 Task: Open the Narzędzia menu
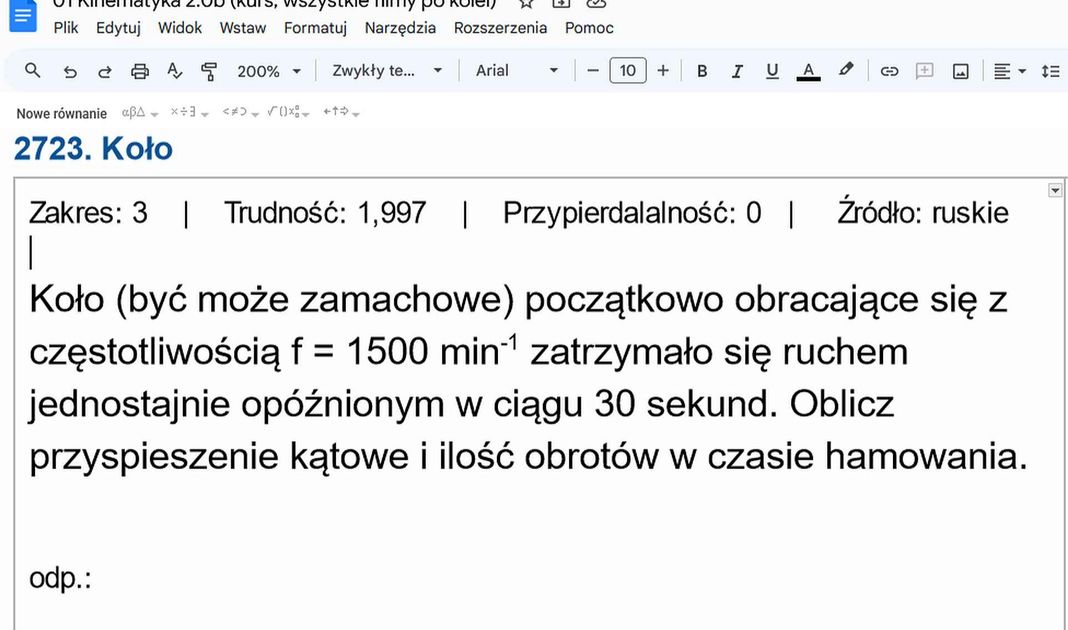[x=400, y=28]
